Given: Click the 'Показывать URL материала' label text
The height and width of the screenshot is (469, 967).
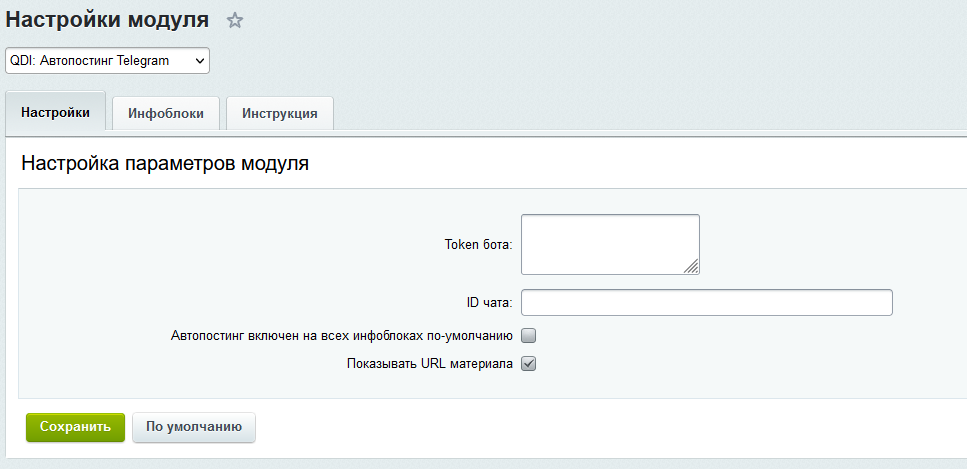Looking at the screenshot, I should tap(429, 364).
